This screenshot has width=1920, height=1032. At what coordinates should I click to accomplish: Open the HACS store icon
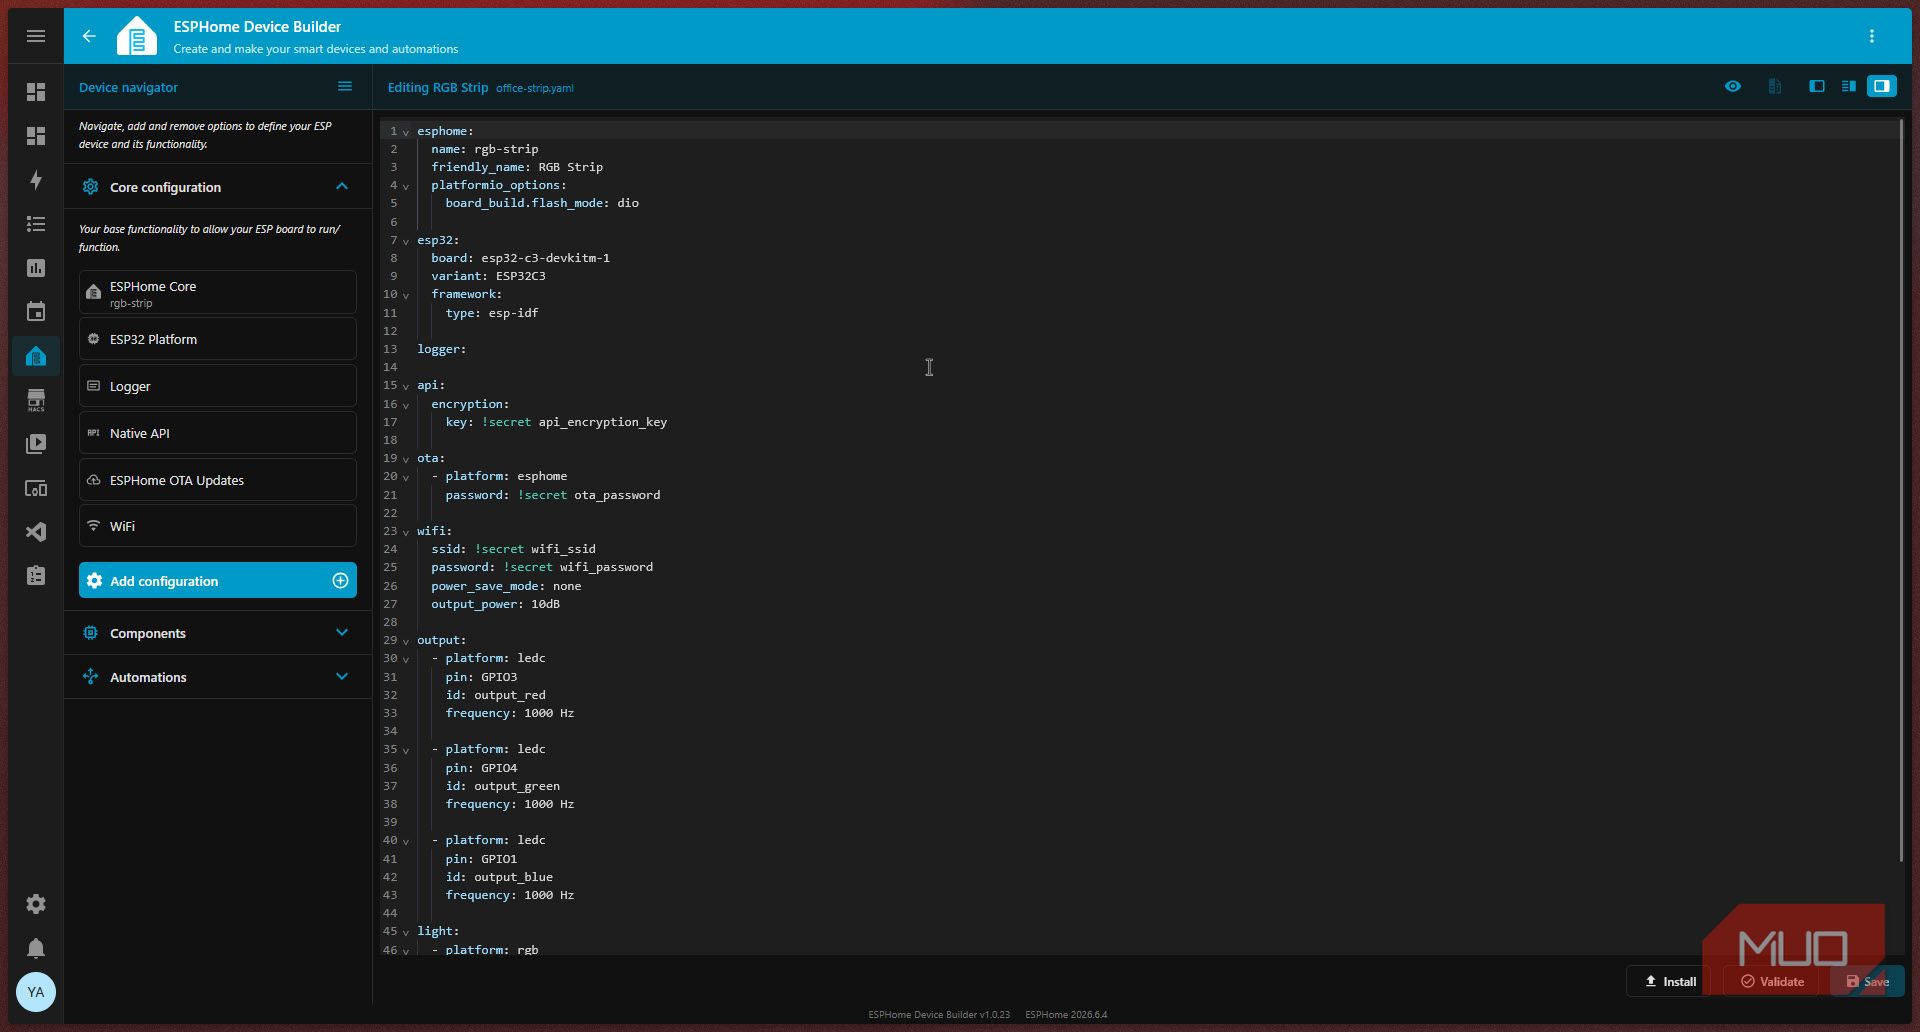[x=36, y=400]
